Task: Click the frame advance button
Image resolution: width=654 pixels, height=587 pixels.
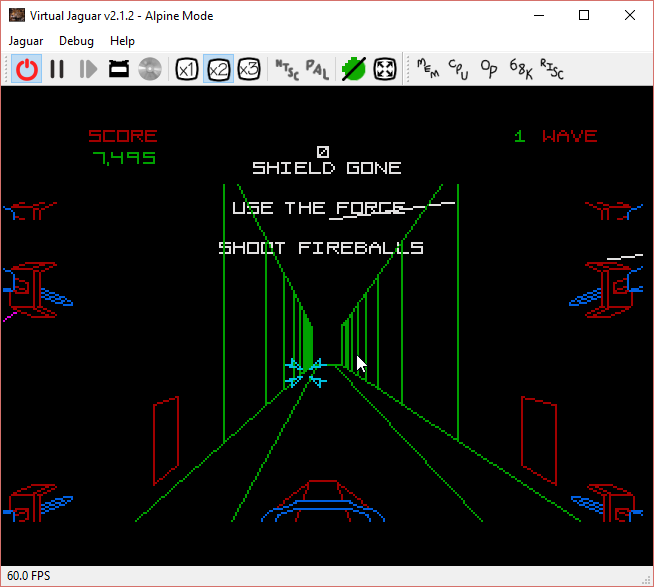Action: click(88, 69)
